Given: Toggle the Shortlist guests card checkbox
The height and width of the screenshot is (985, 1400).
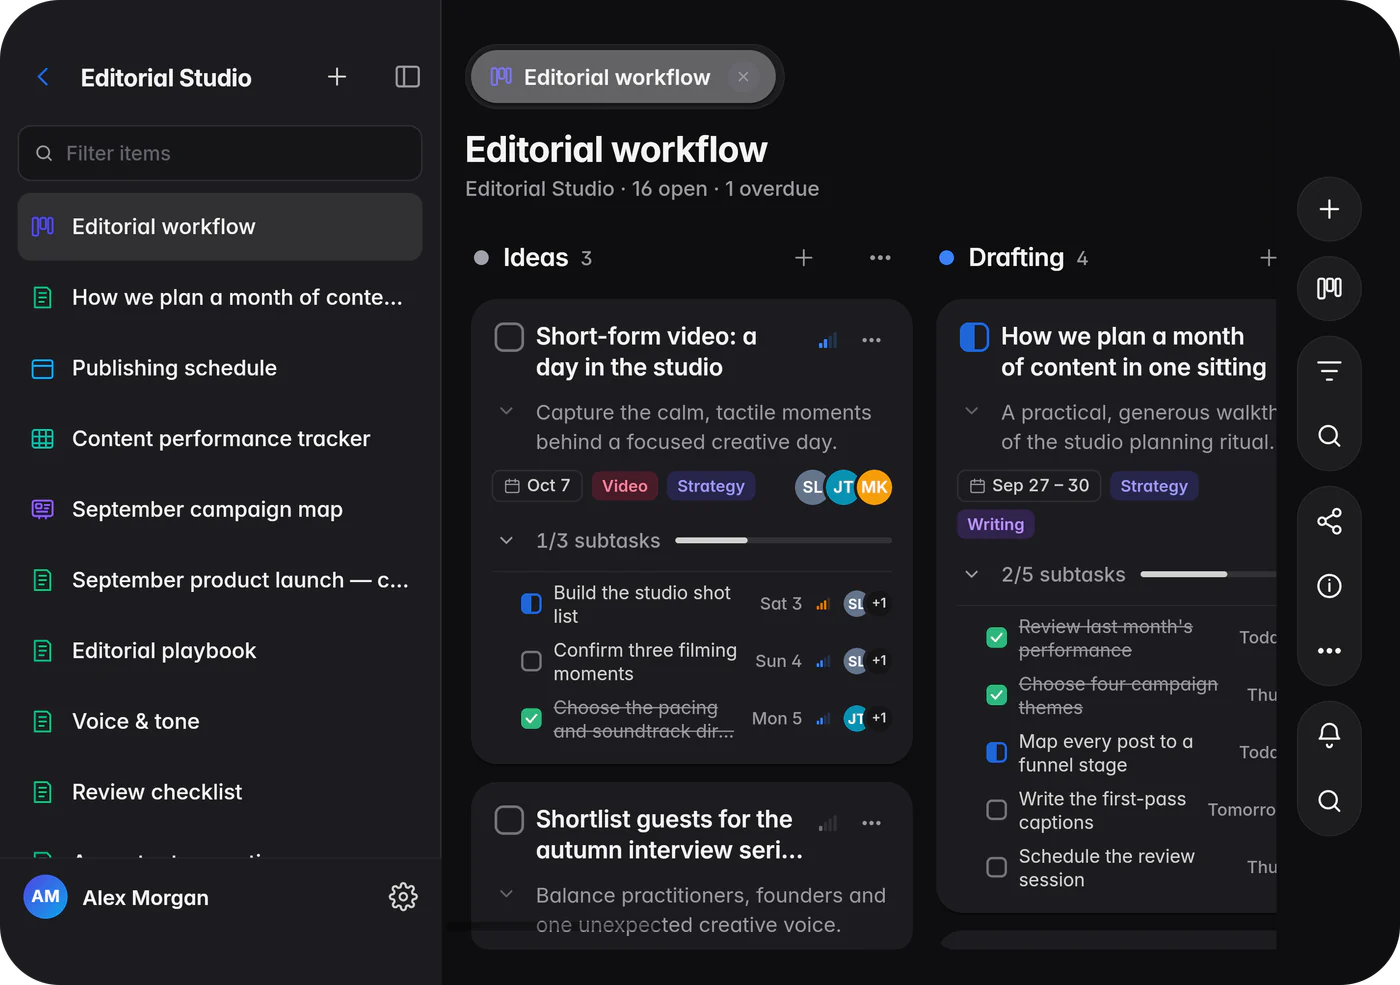Looking at the screenshot, I should click(x=509, y=820).
